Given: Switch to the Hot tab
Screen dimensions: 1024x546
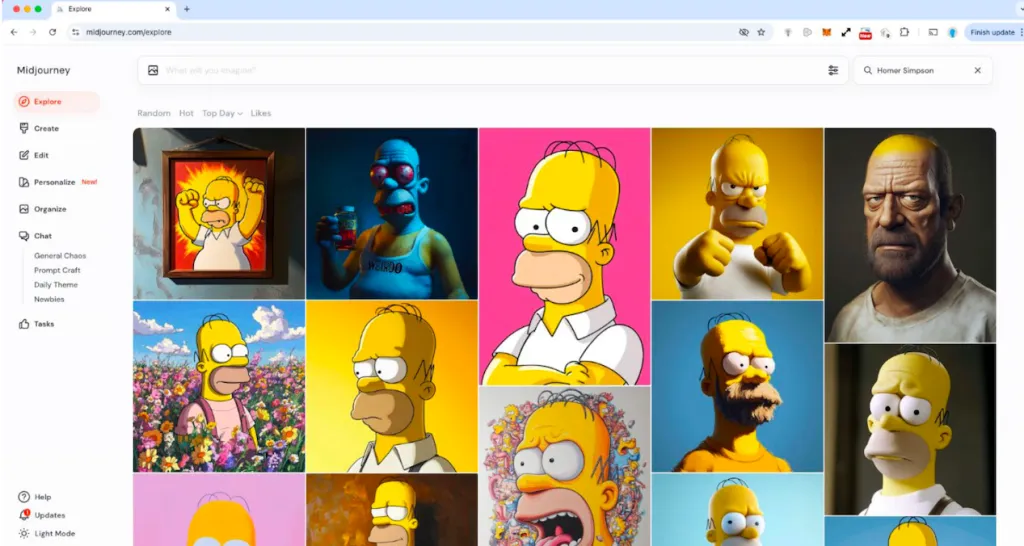Looking at the screenshot, I should [x=186, y=114].
